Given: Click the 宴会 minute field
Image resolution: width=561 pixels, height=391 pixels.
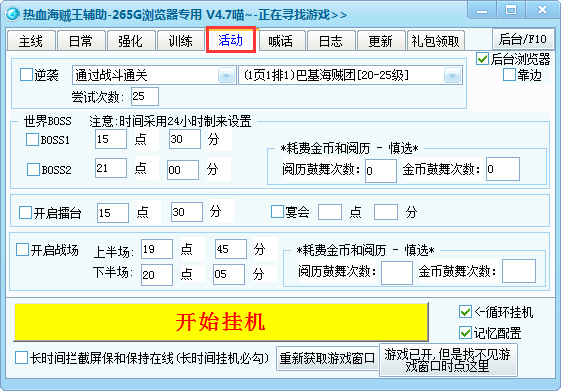Looking at the screenshot, I should point(386,212).
